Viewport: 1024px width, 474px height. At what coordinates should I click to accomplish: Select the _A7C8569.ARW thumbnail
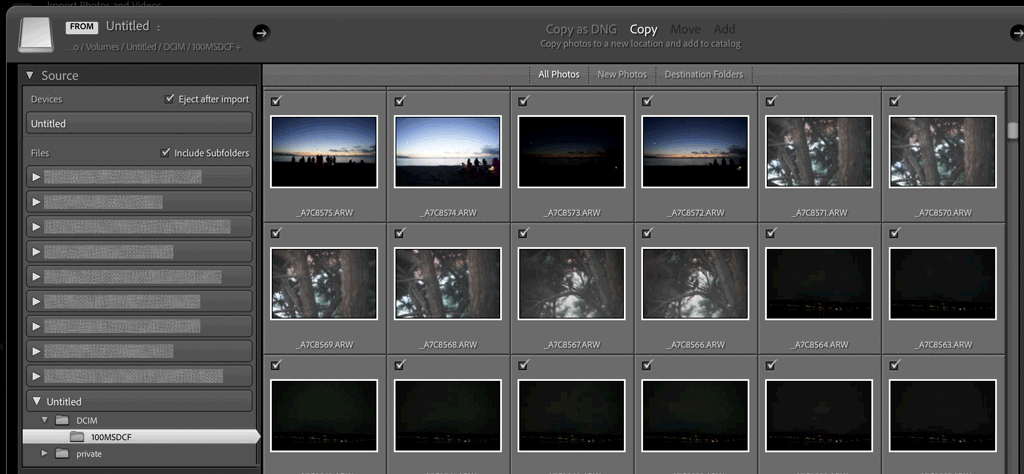click(x=324, y=283)
